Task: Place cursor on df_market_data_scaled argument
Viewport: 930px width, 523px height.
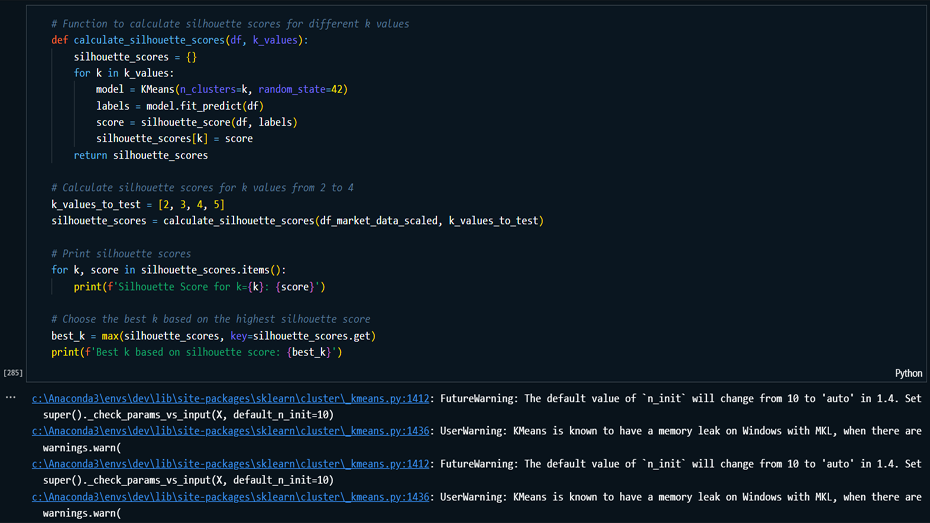Action: pos(378,220)
